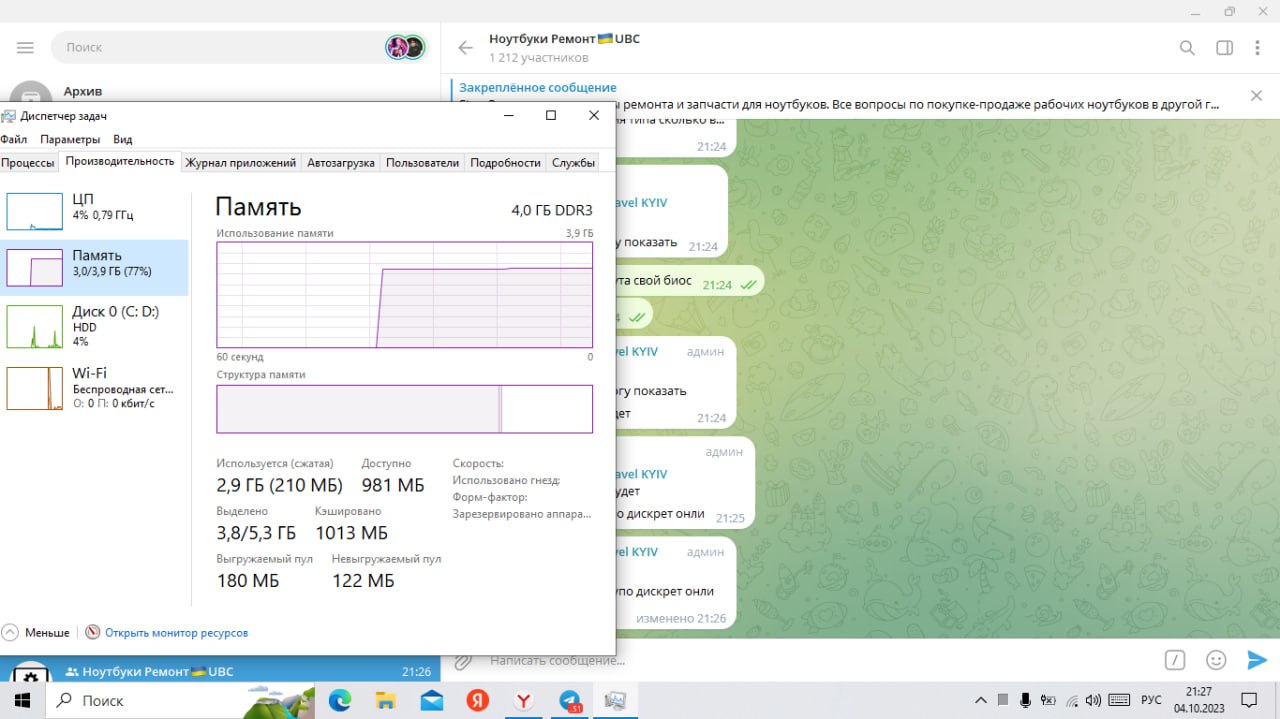
Task: Open the emoji picker in Telegram
Action: pos(1216,660)
